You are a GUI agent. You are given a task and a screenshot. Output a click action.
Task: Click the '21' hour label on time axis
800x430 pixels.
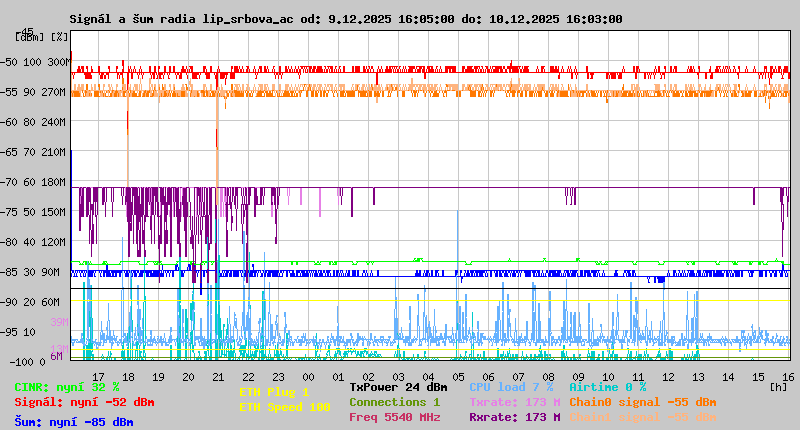click(x=218, y=377)
